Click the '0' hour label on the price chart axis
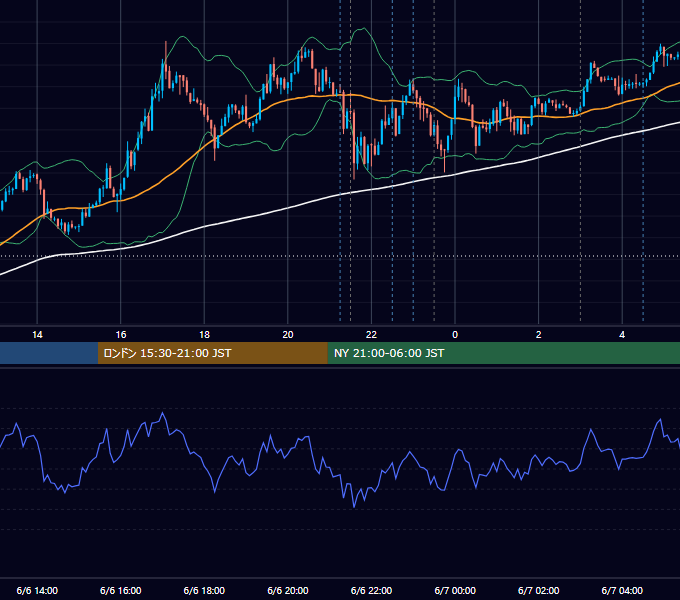Screen dimensions: 680x600 455,335
